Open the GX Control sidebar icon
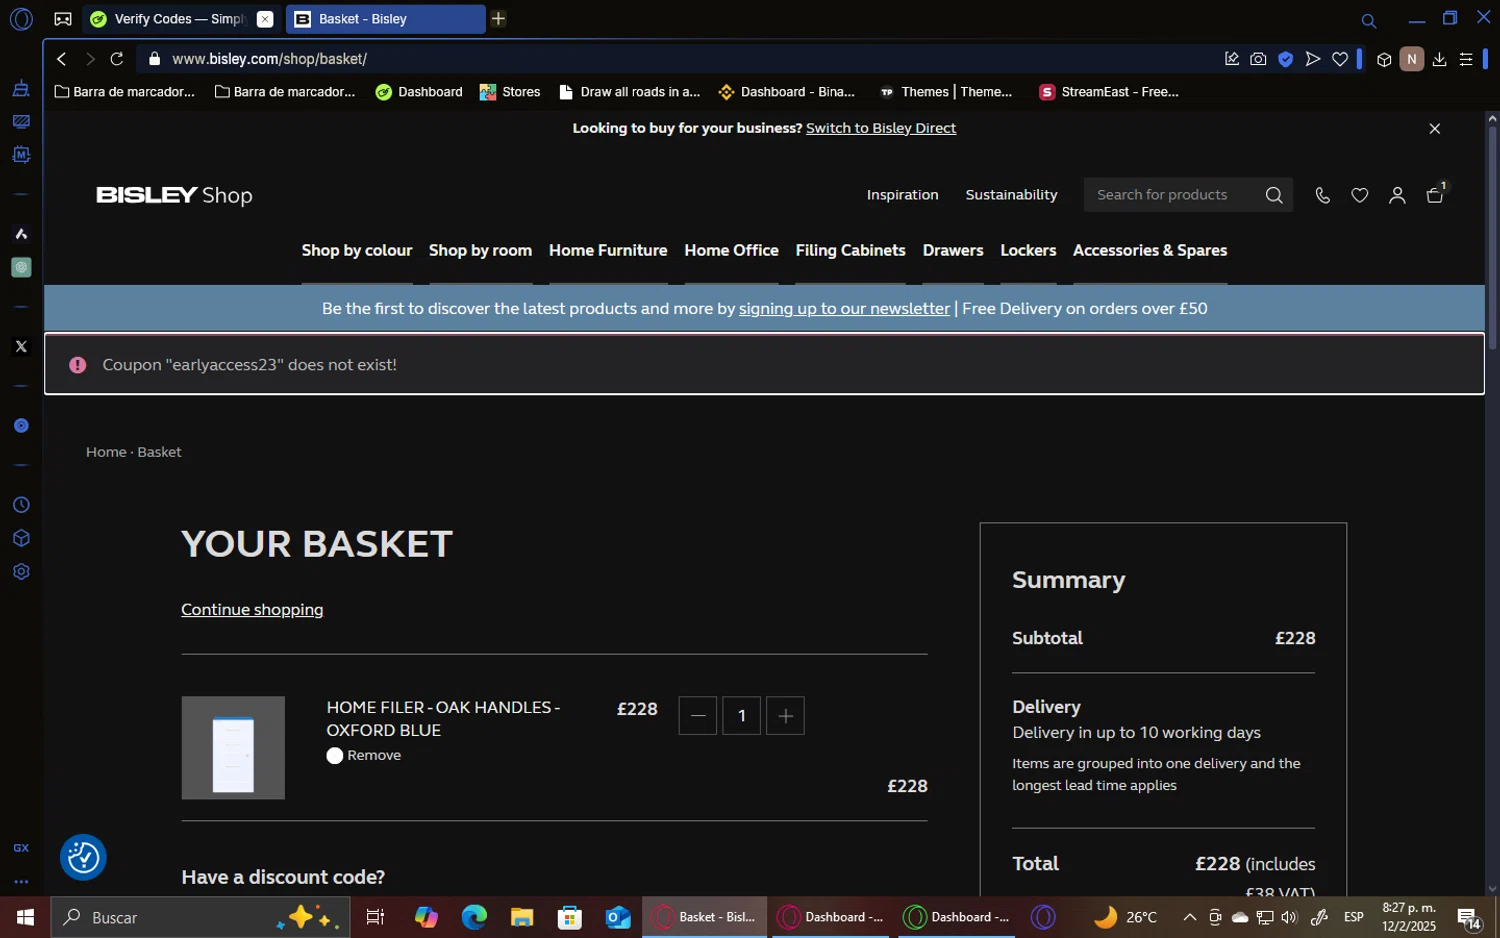Image resolution: width=1500 pixels, height=938 pixels. tap(21, 848)
